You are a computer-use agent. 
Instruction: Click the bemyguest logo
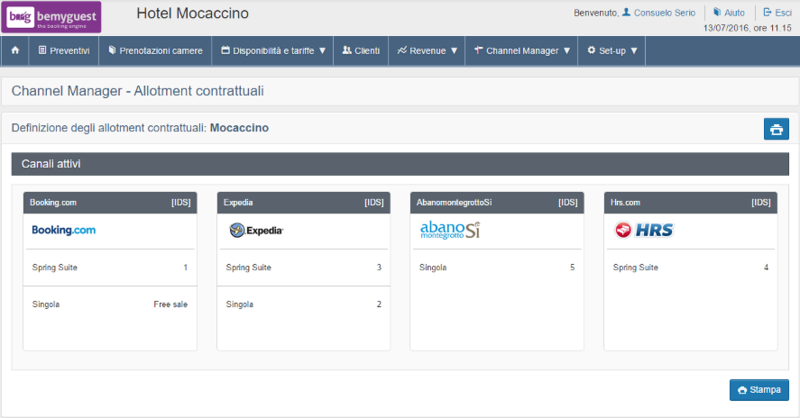point(52,17)
